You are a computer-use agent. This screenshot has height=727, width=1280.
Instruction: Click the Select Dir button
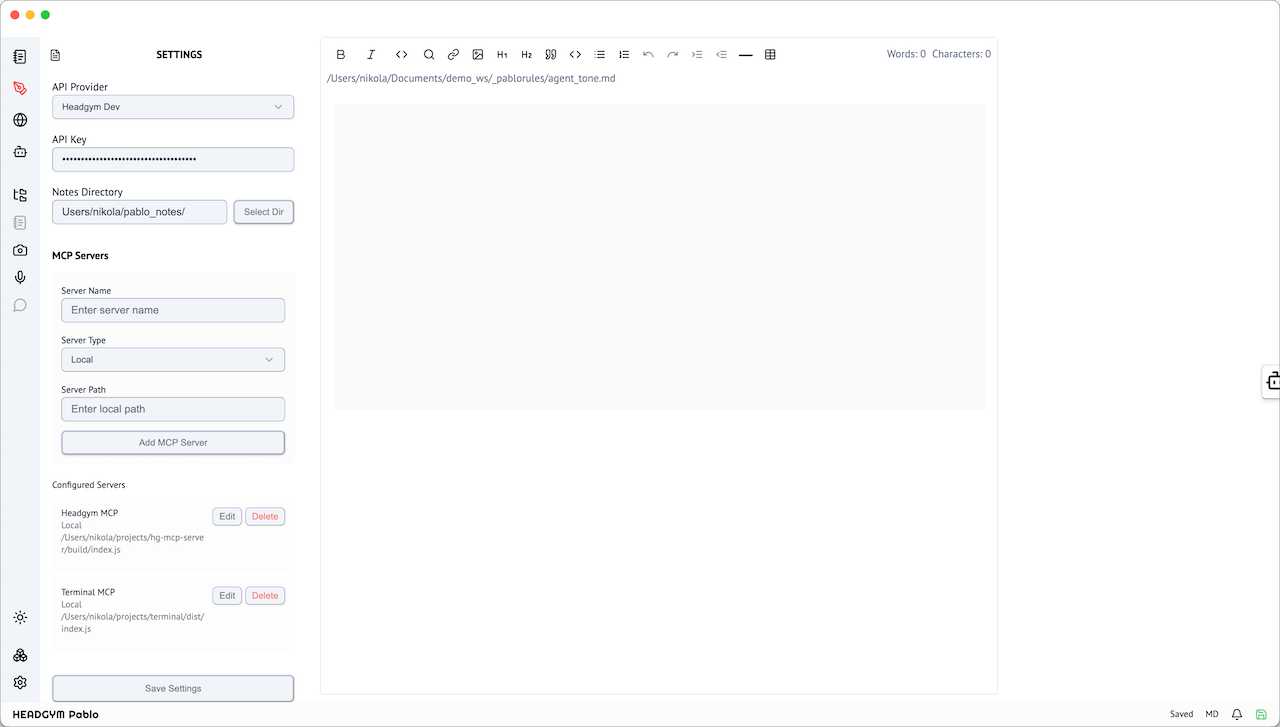tap(264, 212)
